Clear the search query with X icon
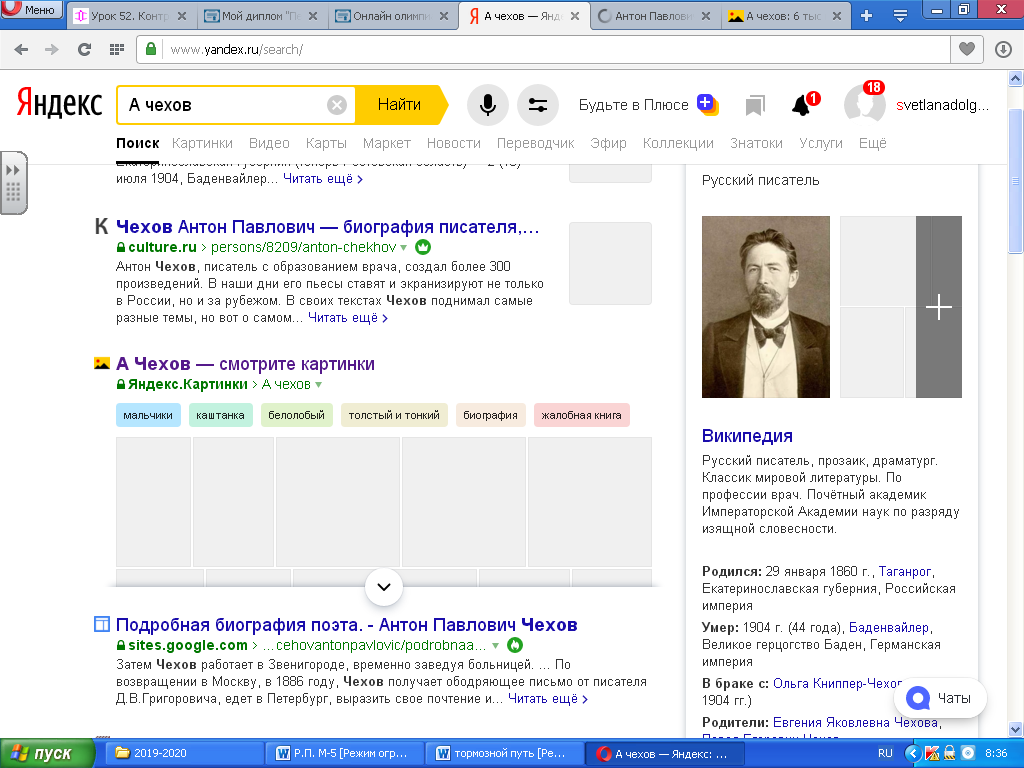1024x768 pixels. 337,105
